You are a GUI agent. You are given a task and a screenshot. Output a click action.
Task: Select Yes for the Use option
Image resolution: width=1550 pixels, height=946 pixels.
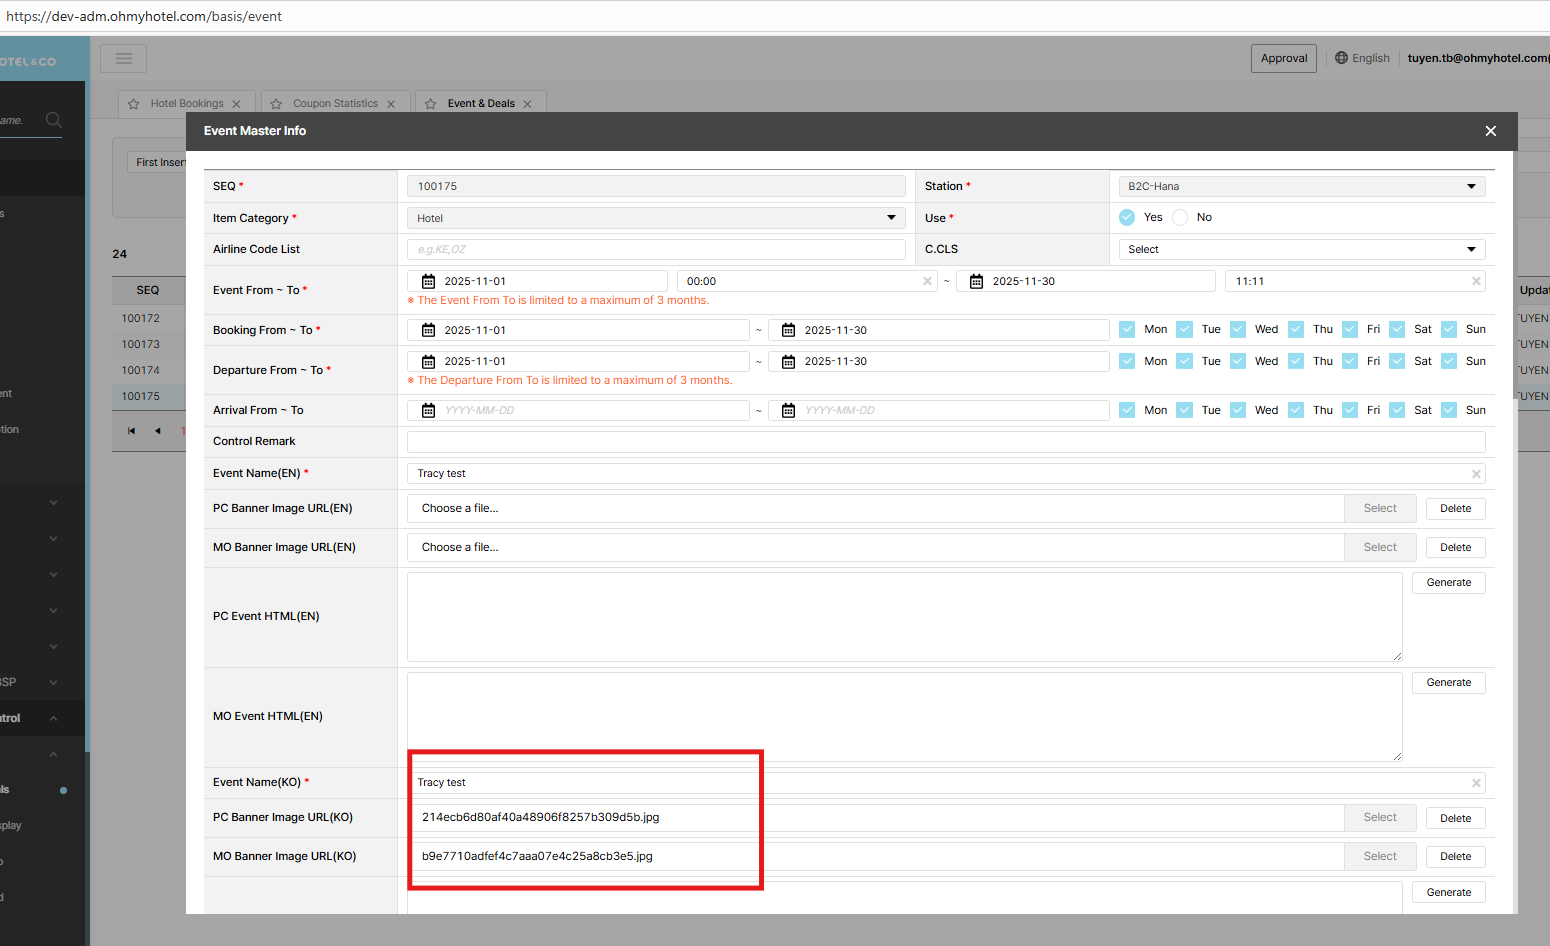1127,217
